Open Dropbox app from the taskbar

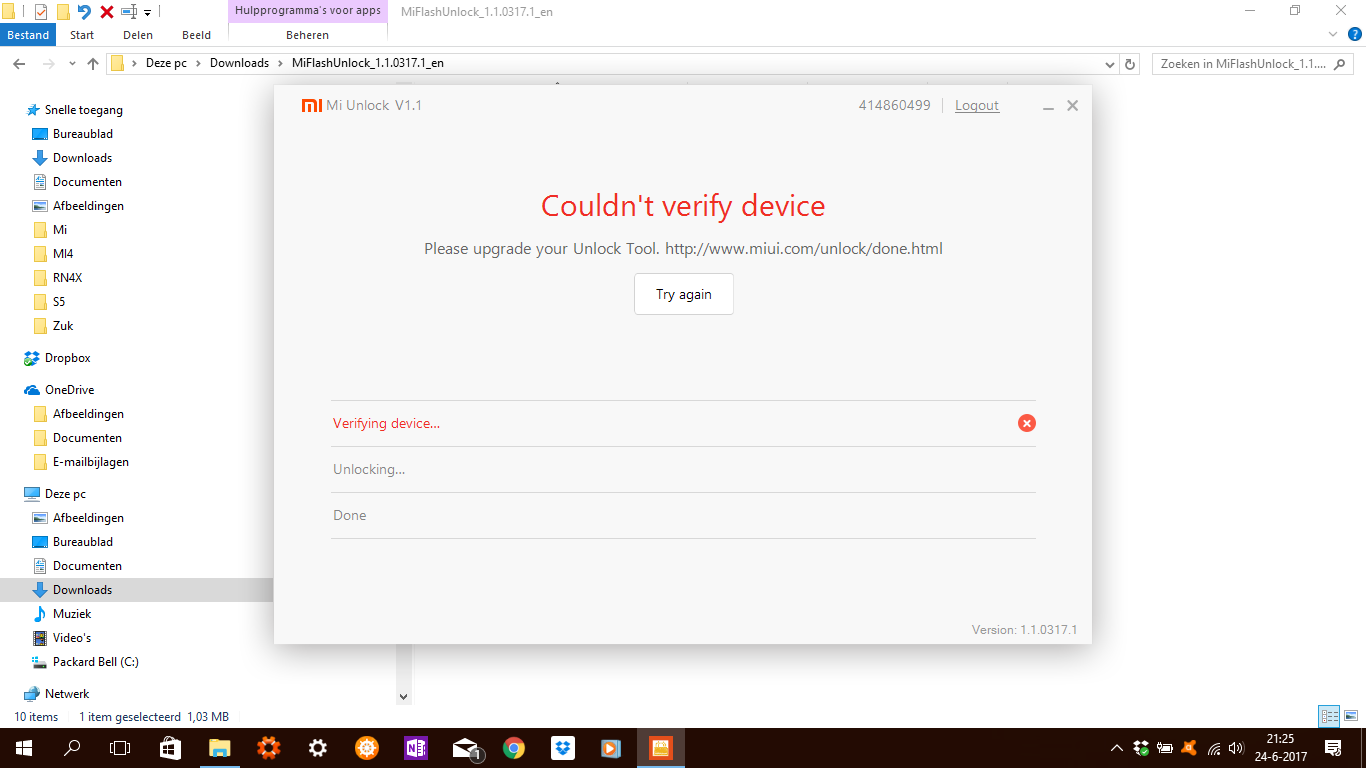pos(562,748)
